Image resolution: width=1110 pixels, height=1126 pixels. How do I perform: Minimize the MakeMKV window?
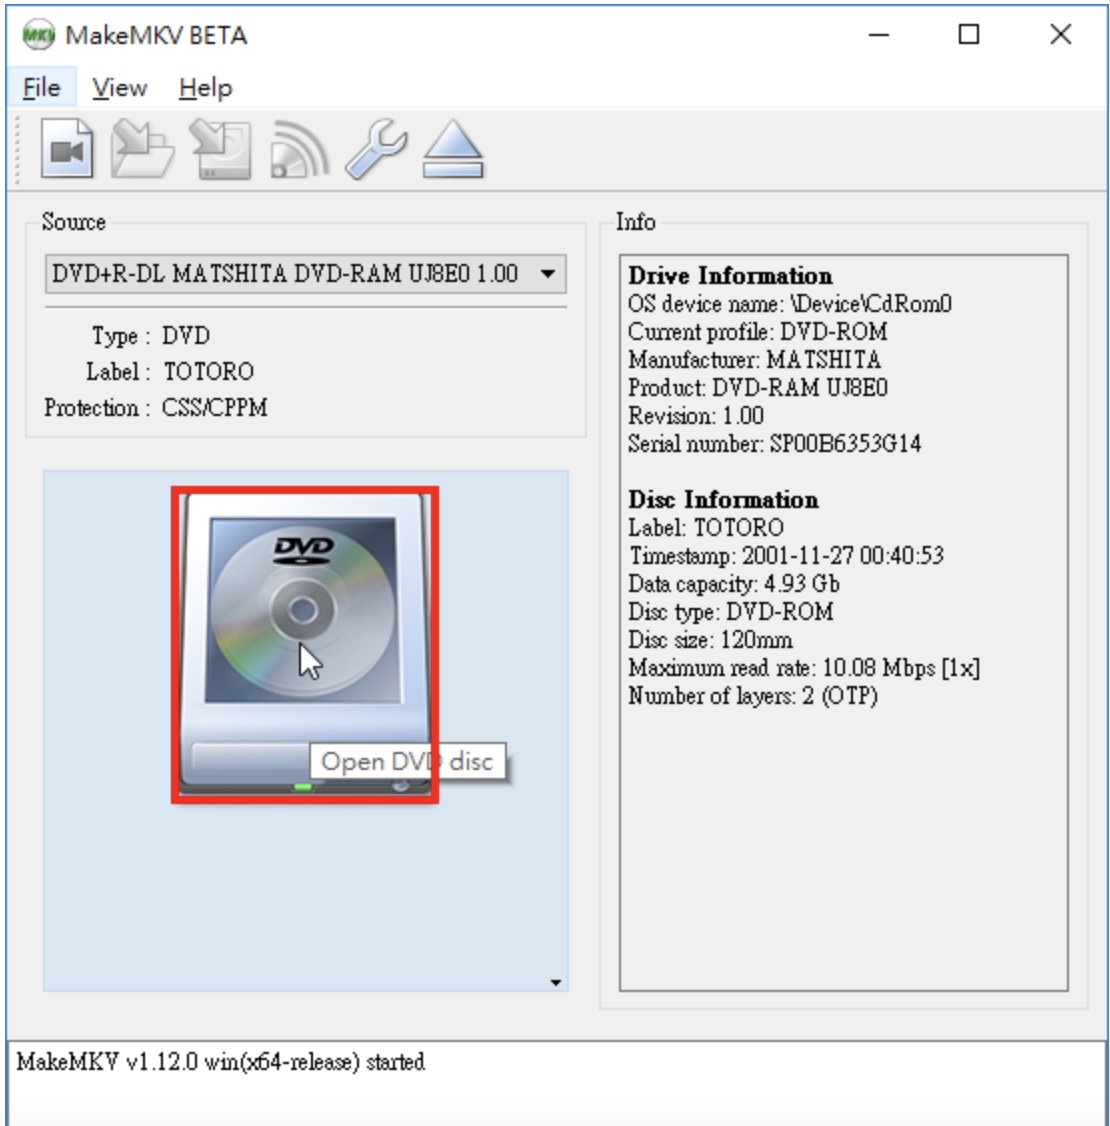point(879,34)
